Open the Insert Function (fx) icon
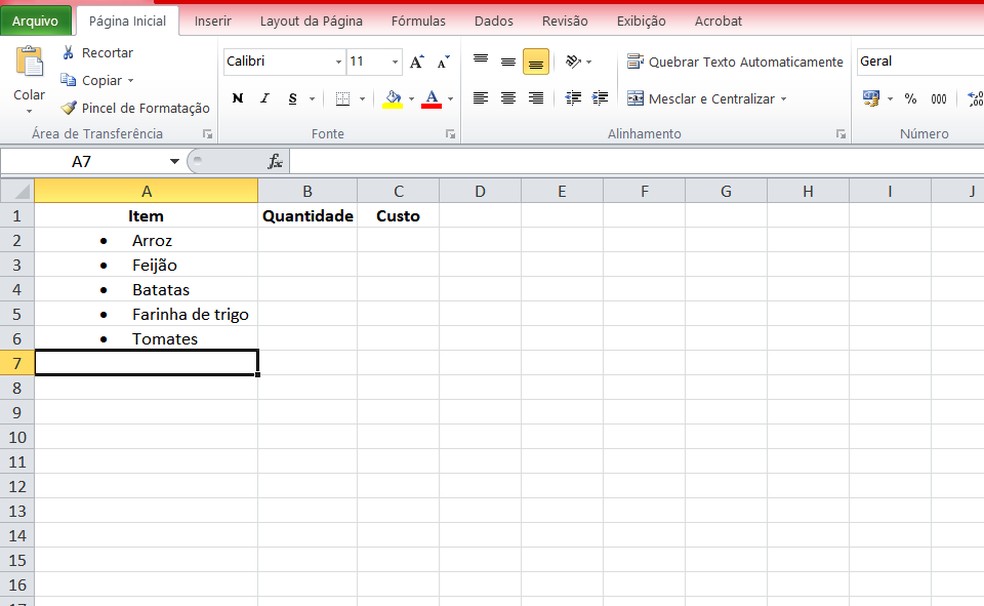This screenshot has height=606, width=984. (266, 161)
